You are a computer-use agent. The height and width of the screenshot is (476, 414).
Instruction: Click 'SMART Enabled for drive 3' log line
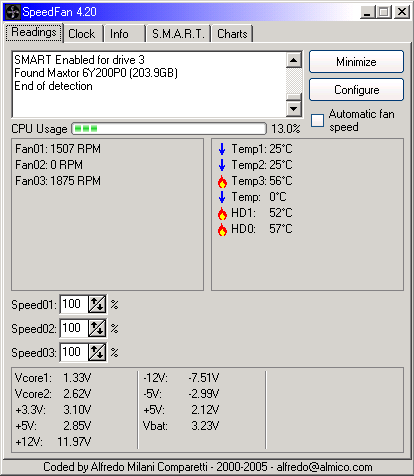(x=79, y=60)
